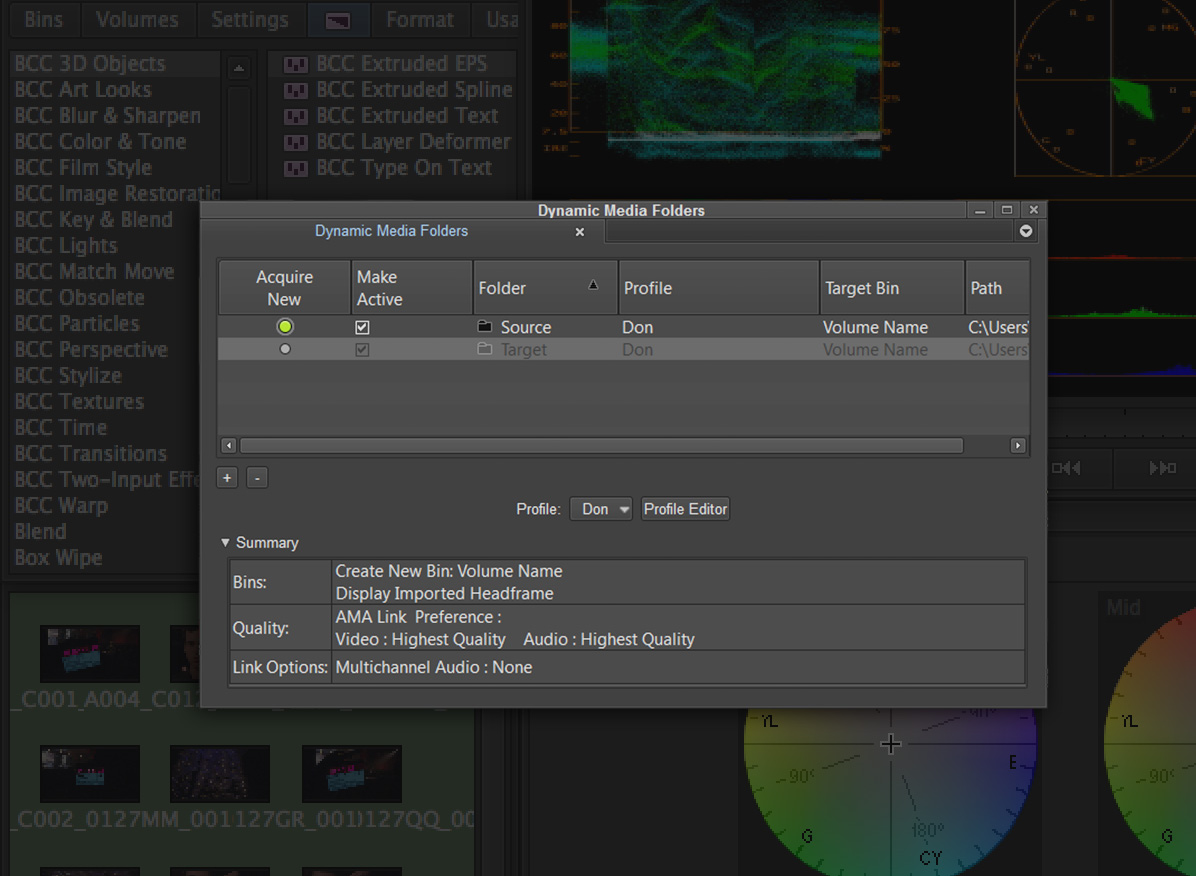Click the Multichannel Audio : None summary line
Image resolution: width=1196 pixels, height=876 pixels.
[x=434, y=667]
